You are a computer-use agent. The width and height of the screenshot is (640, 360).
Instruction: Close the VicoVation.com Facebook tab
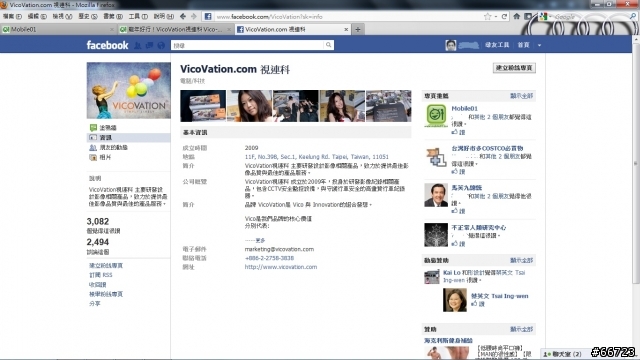[346, 29]
